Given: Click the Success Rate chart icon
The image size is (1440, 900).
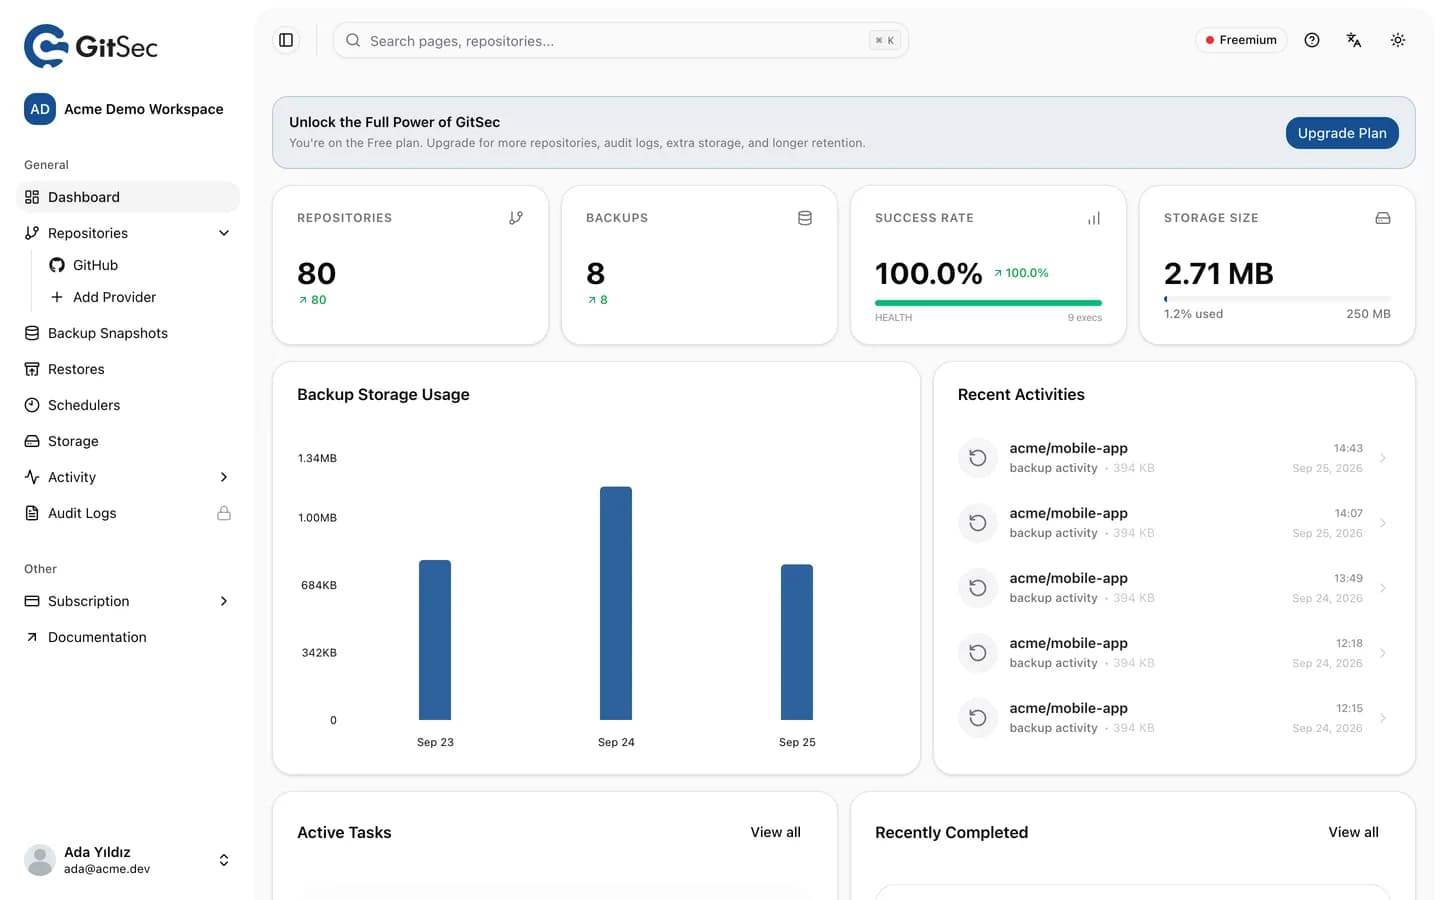Looking at the screenshot, I should click(x=1094, y=218).
